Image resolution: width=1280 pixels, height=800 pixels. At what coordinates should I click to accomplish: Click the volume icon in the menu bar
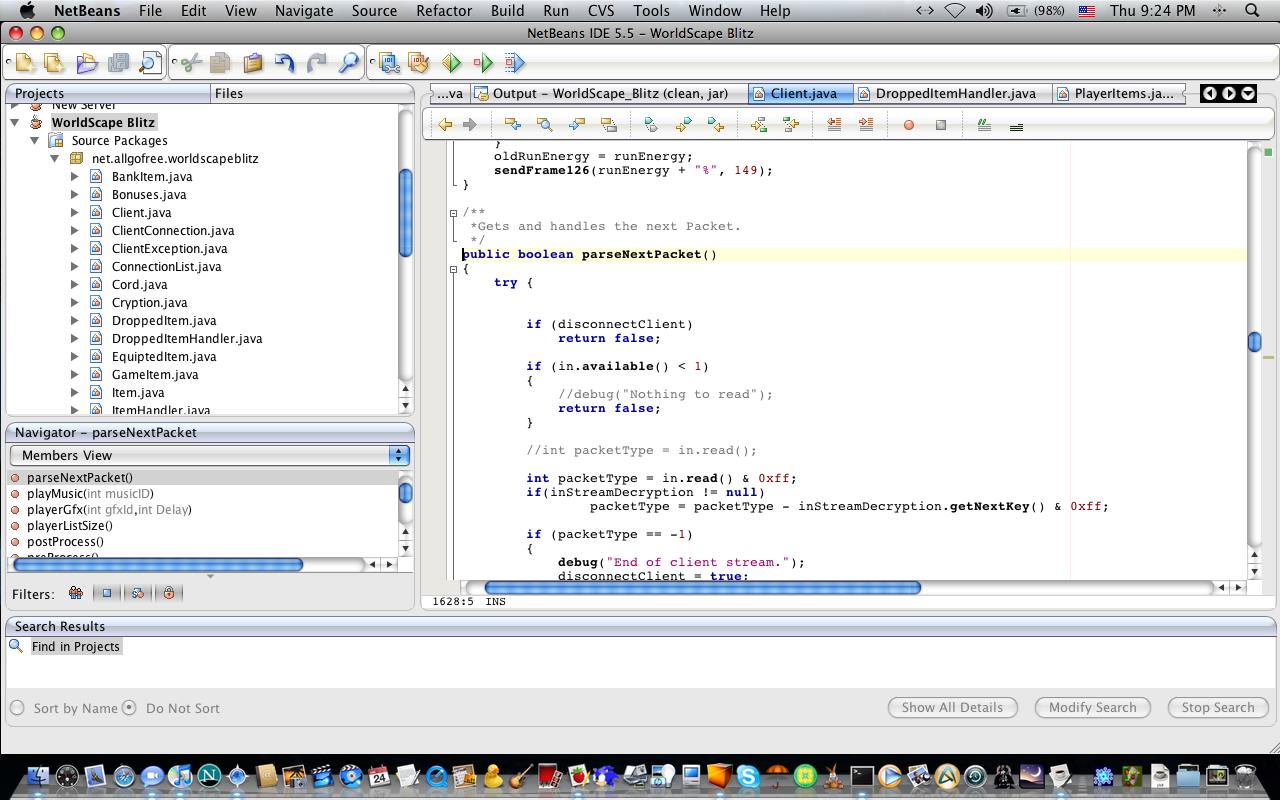(984, 10)
